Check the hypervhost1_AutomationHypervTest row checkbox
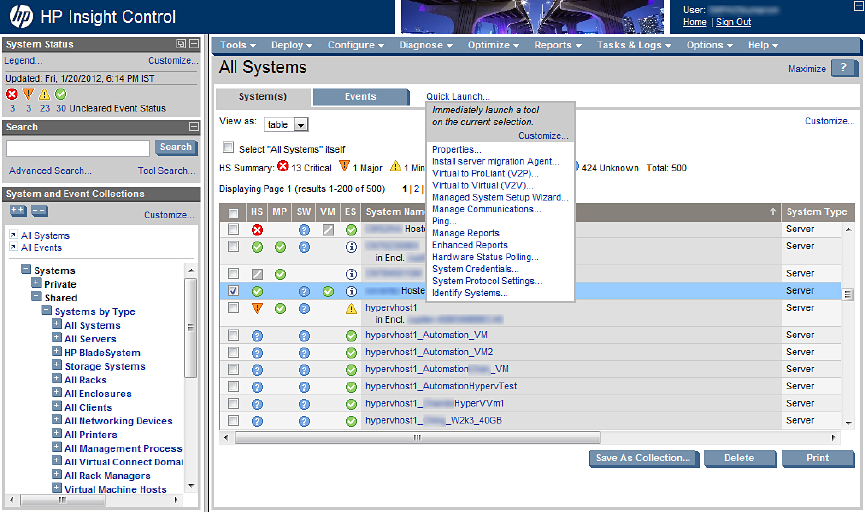 click(233, 386)
